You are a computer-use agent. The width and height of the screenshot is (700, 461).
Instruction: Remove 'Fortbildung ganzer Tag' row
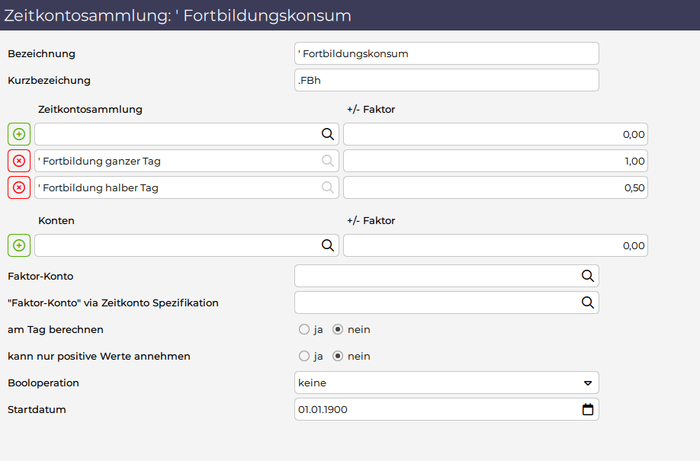[x=19, y=161]
